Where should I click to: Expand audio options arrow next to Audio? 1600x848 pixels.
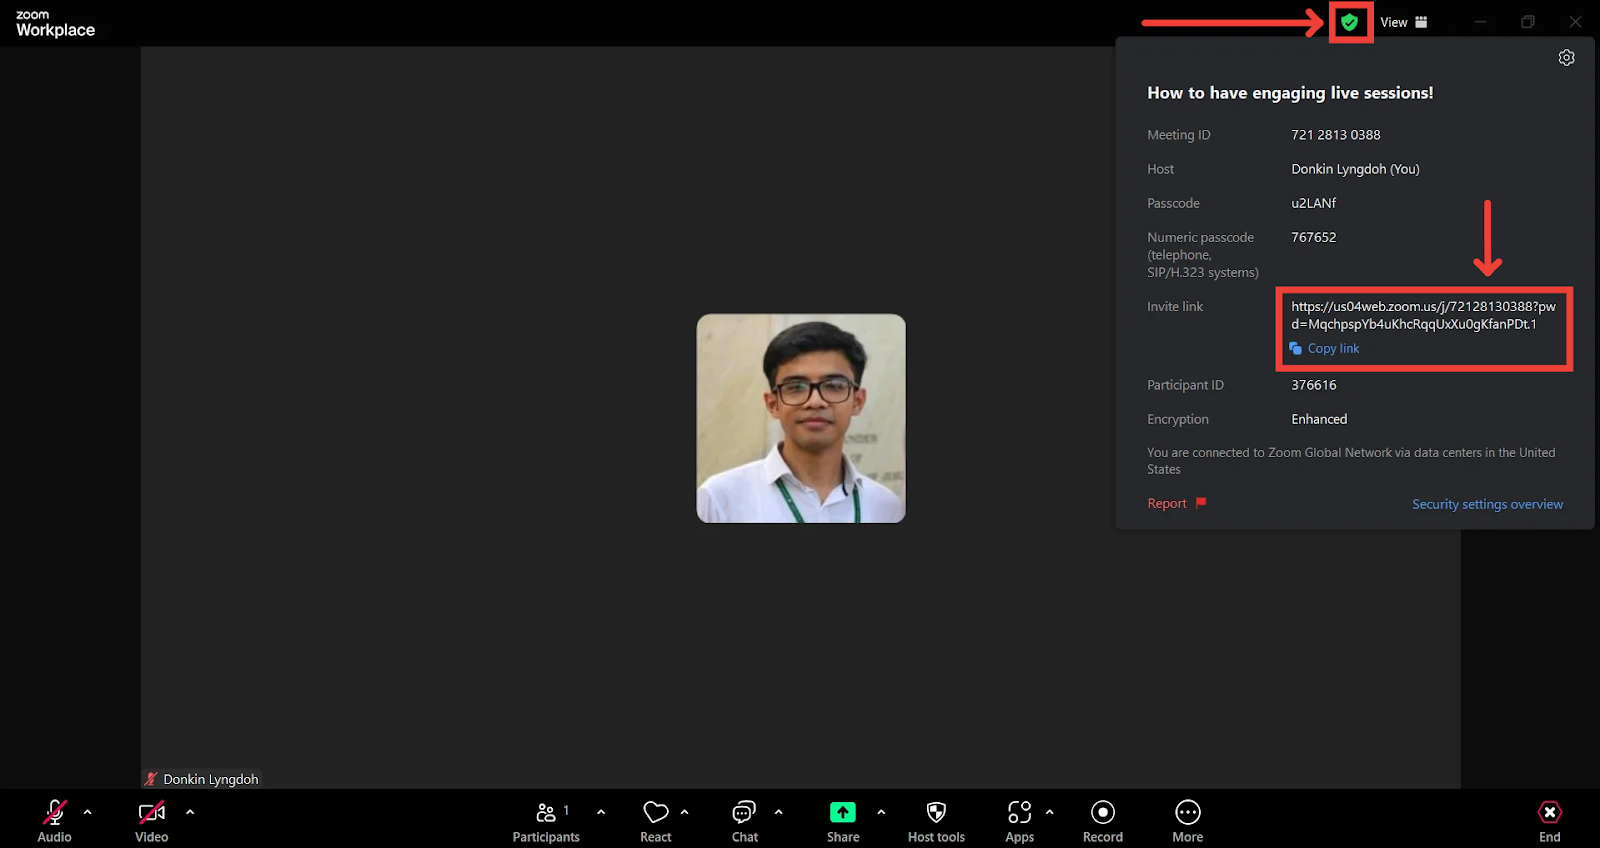point(88,812)
